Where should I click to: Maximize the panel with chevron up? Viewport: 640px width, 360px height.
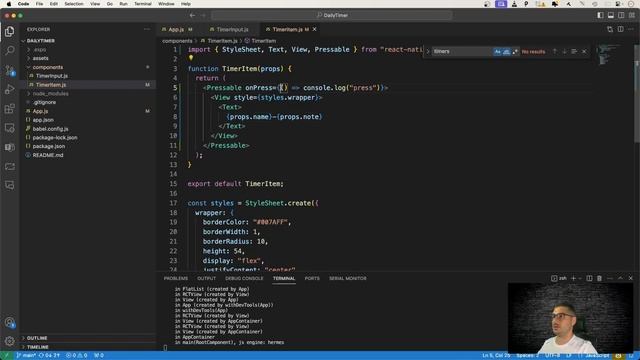(x=620, y=278)
